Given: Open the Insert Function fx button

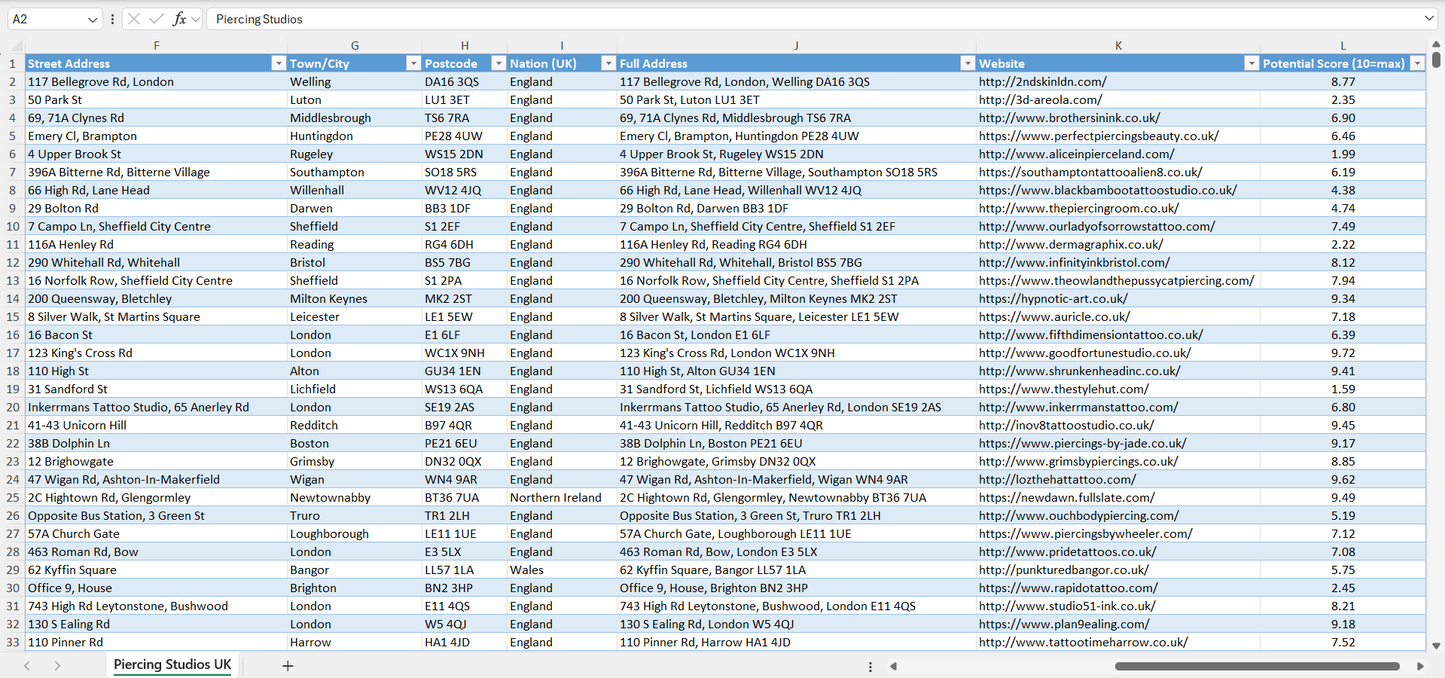Looking at the screenshot, I should tap(179, 19).
